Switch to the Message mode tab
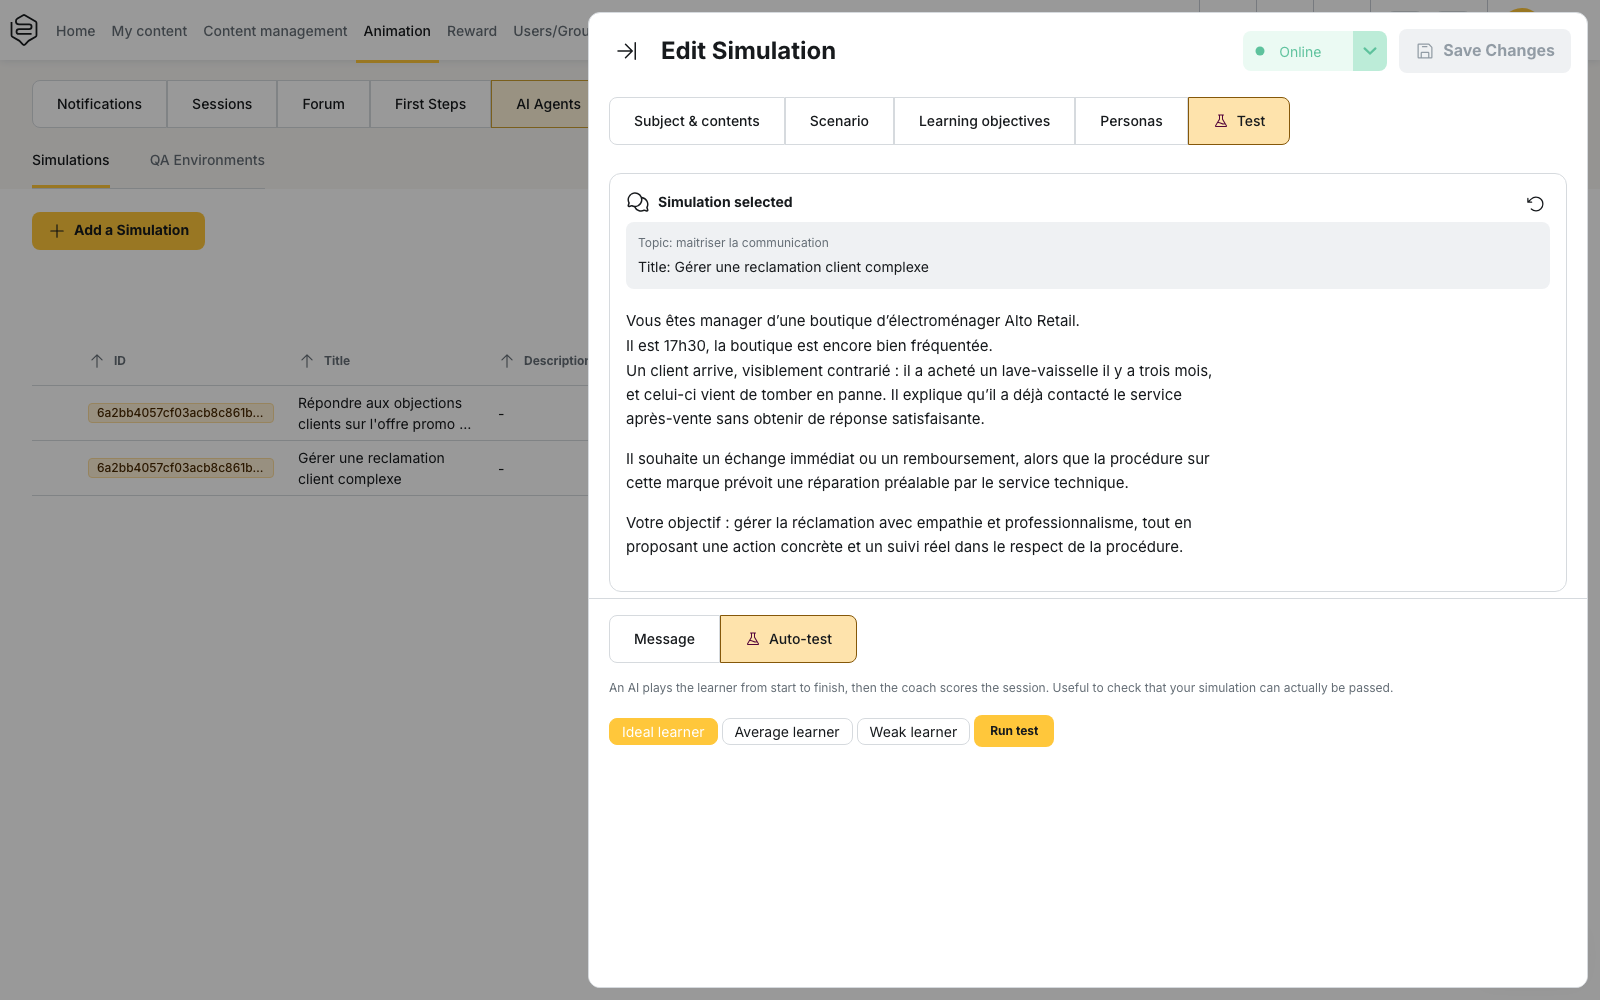This screenshot has height=1000, width=1600. point(664,639)
